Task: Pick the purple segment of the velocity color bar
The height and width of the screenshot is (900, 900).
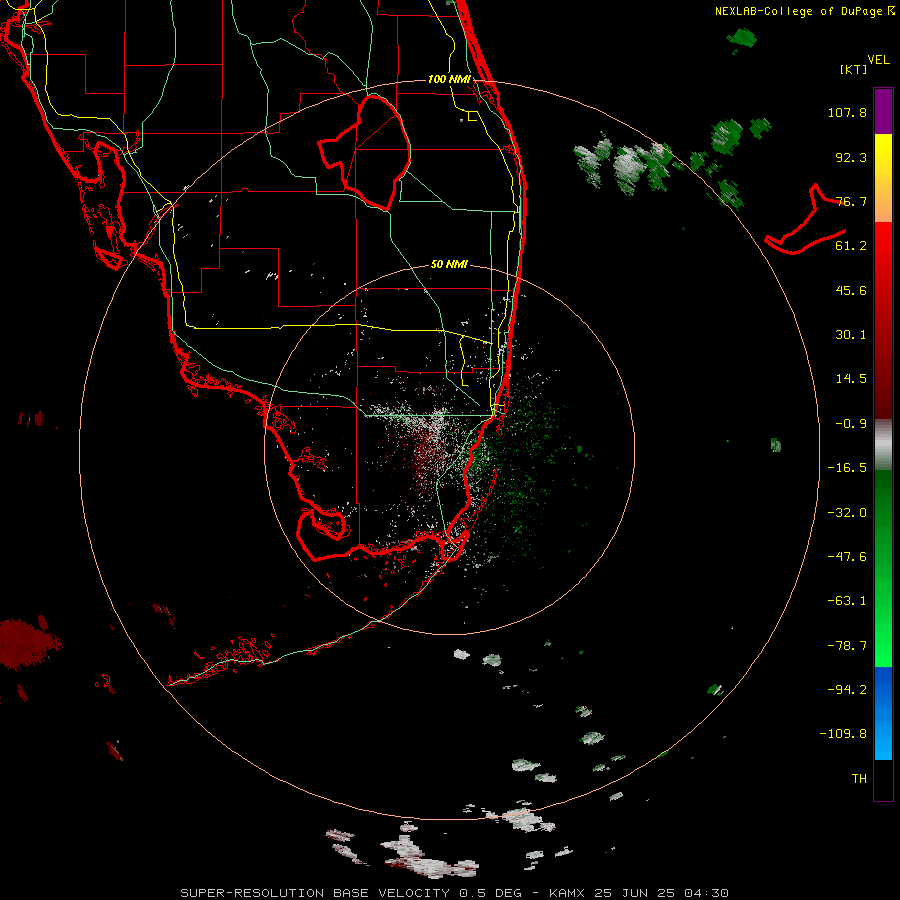Action: (x=883, y=112)
